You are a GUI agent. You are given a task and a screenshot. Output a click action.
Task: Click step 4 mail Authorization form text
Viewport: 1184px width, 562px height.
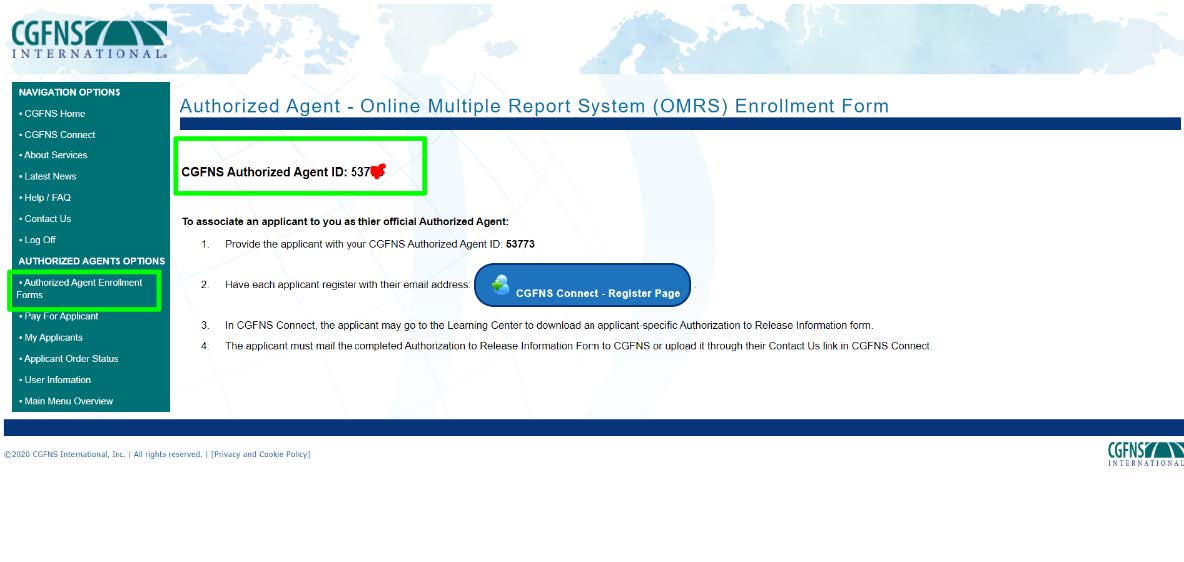pos(578,346)
